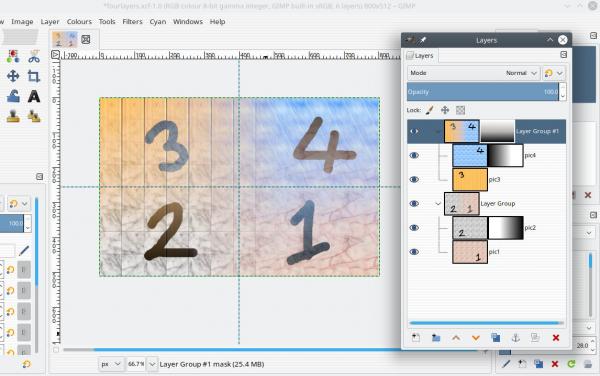Duplicate the layer icon
This screenshot has height=376, width=600.
496,338
